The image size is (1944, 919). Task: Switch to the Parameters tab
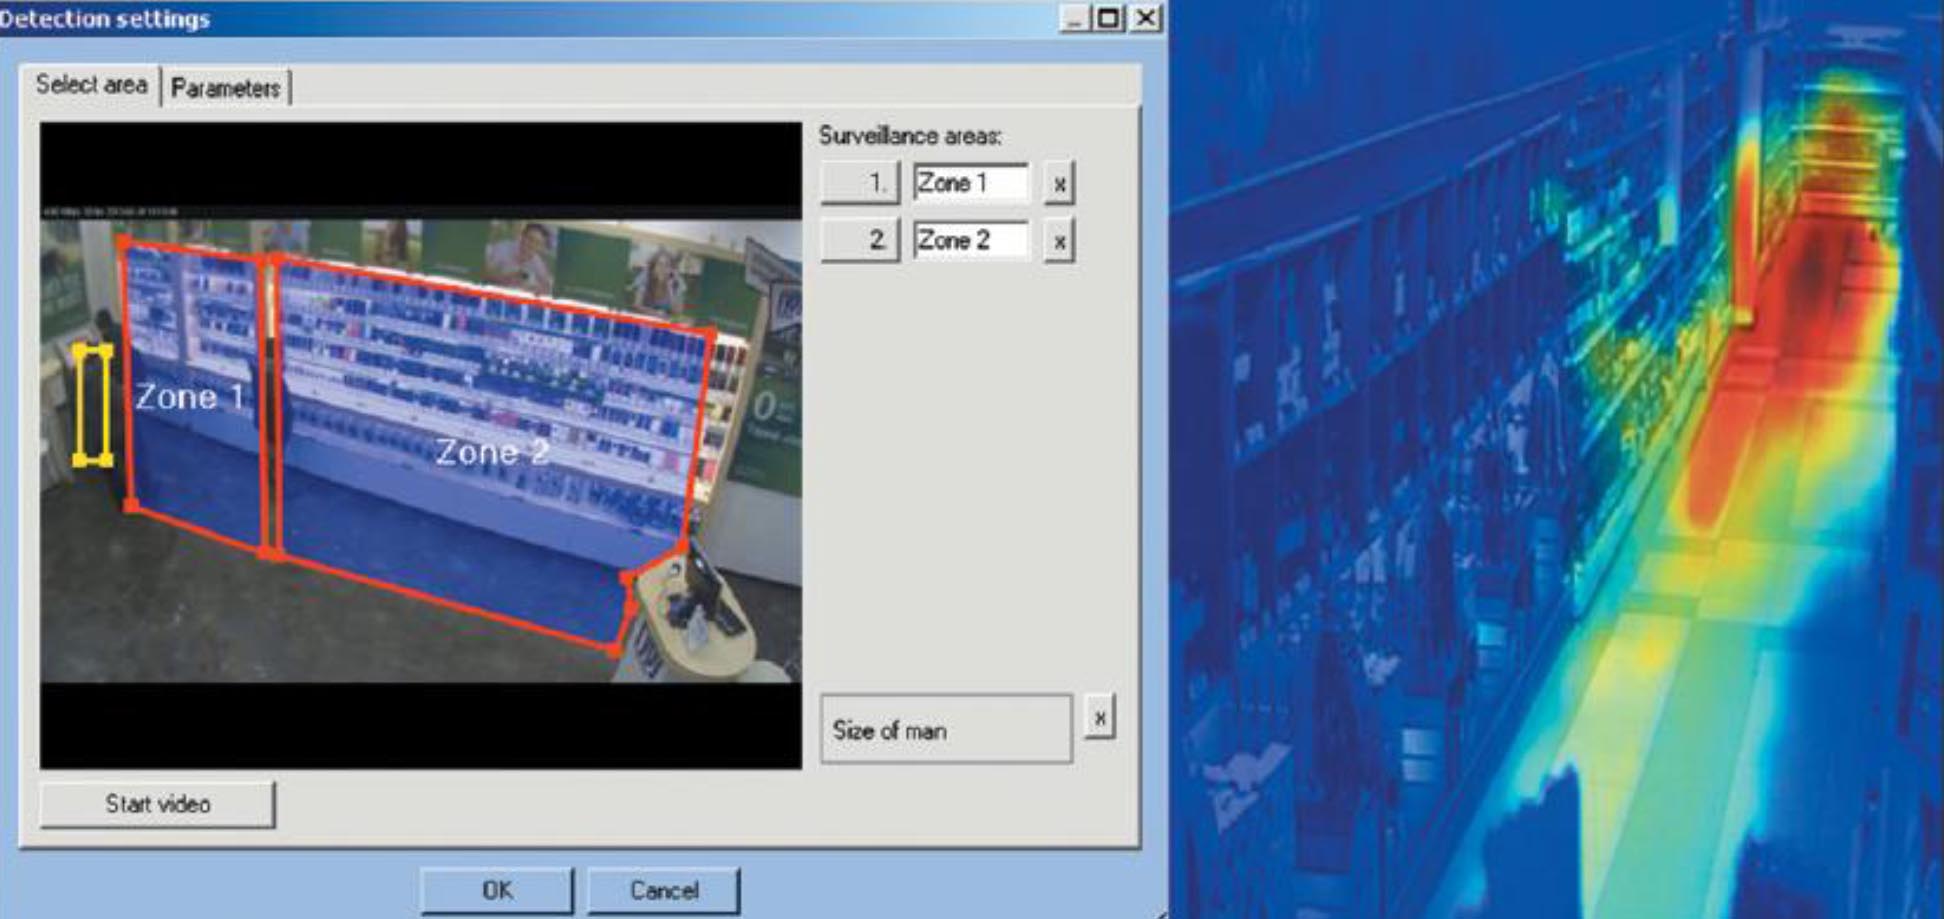click(x=227, y=88)
